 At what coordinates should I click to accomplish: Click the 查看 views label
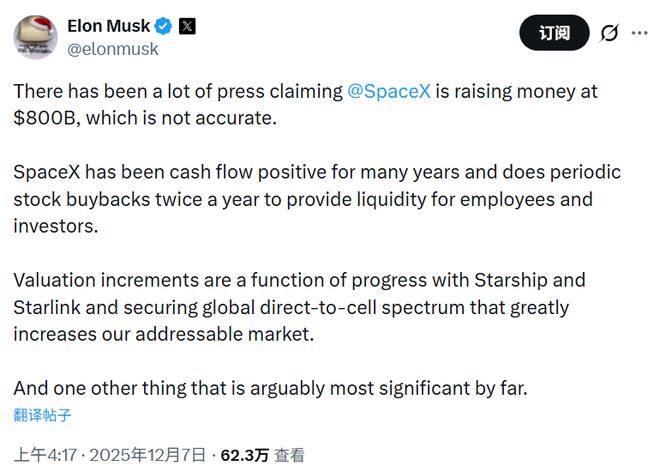(290, 455)
